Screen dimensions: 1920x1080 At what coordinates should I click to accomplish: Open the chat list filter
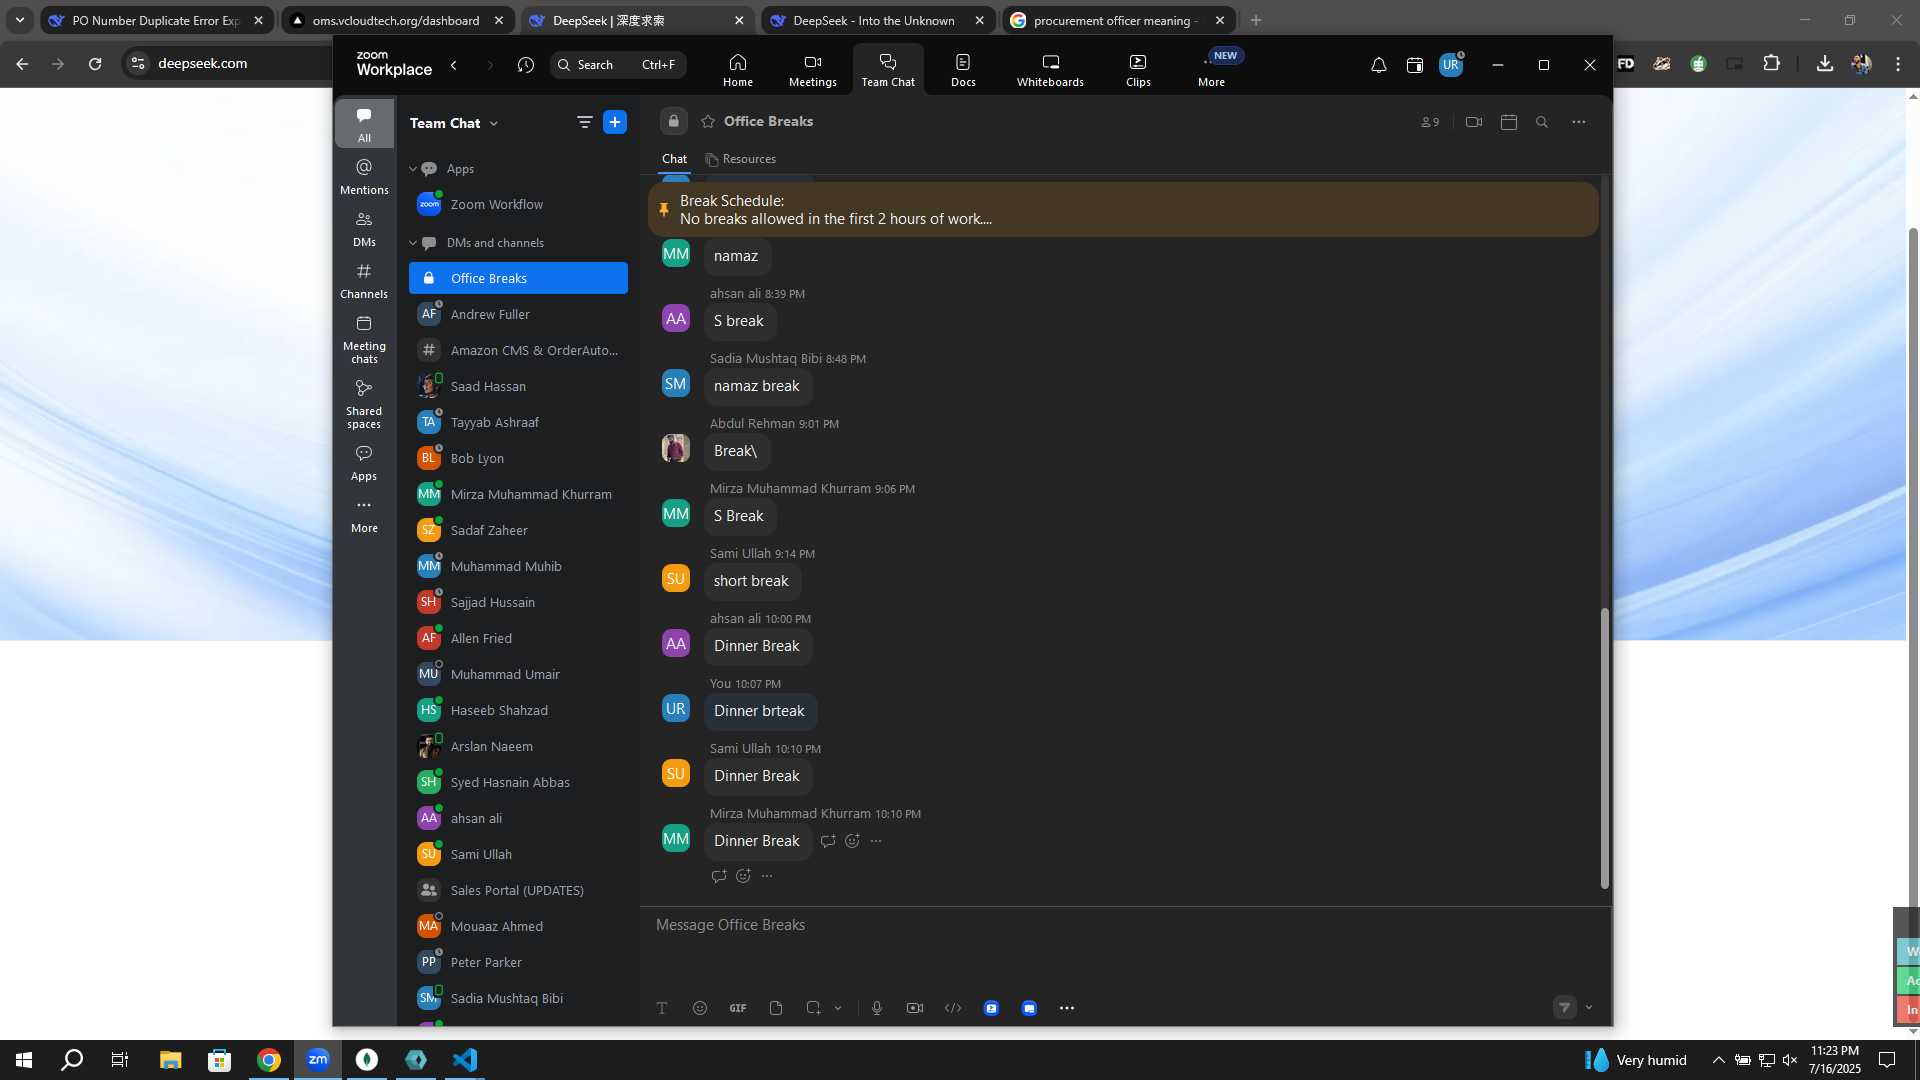coord(584,122)
